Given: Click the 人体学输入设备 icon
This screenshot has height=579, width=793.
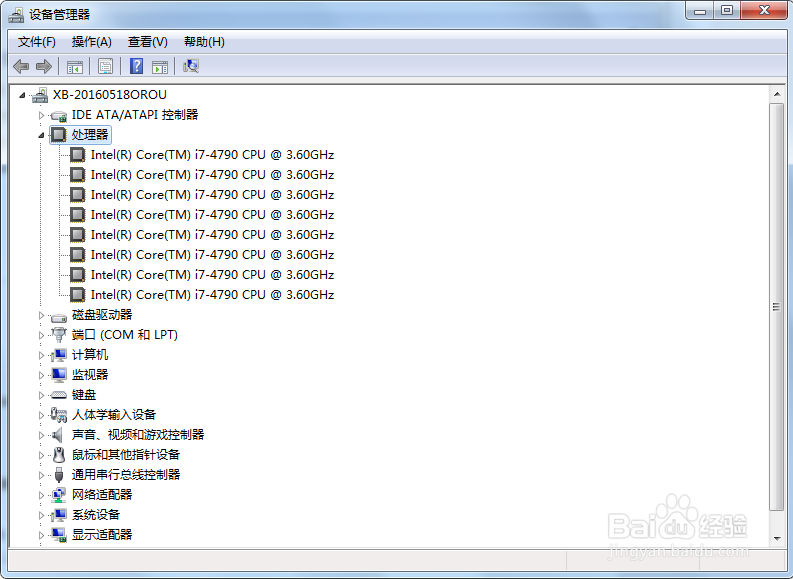Looking at the screenshot, I should point(59,415).
